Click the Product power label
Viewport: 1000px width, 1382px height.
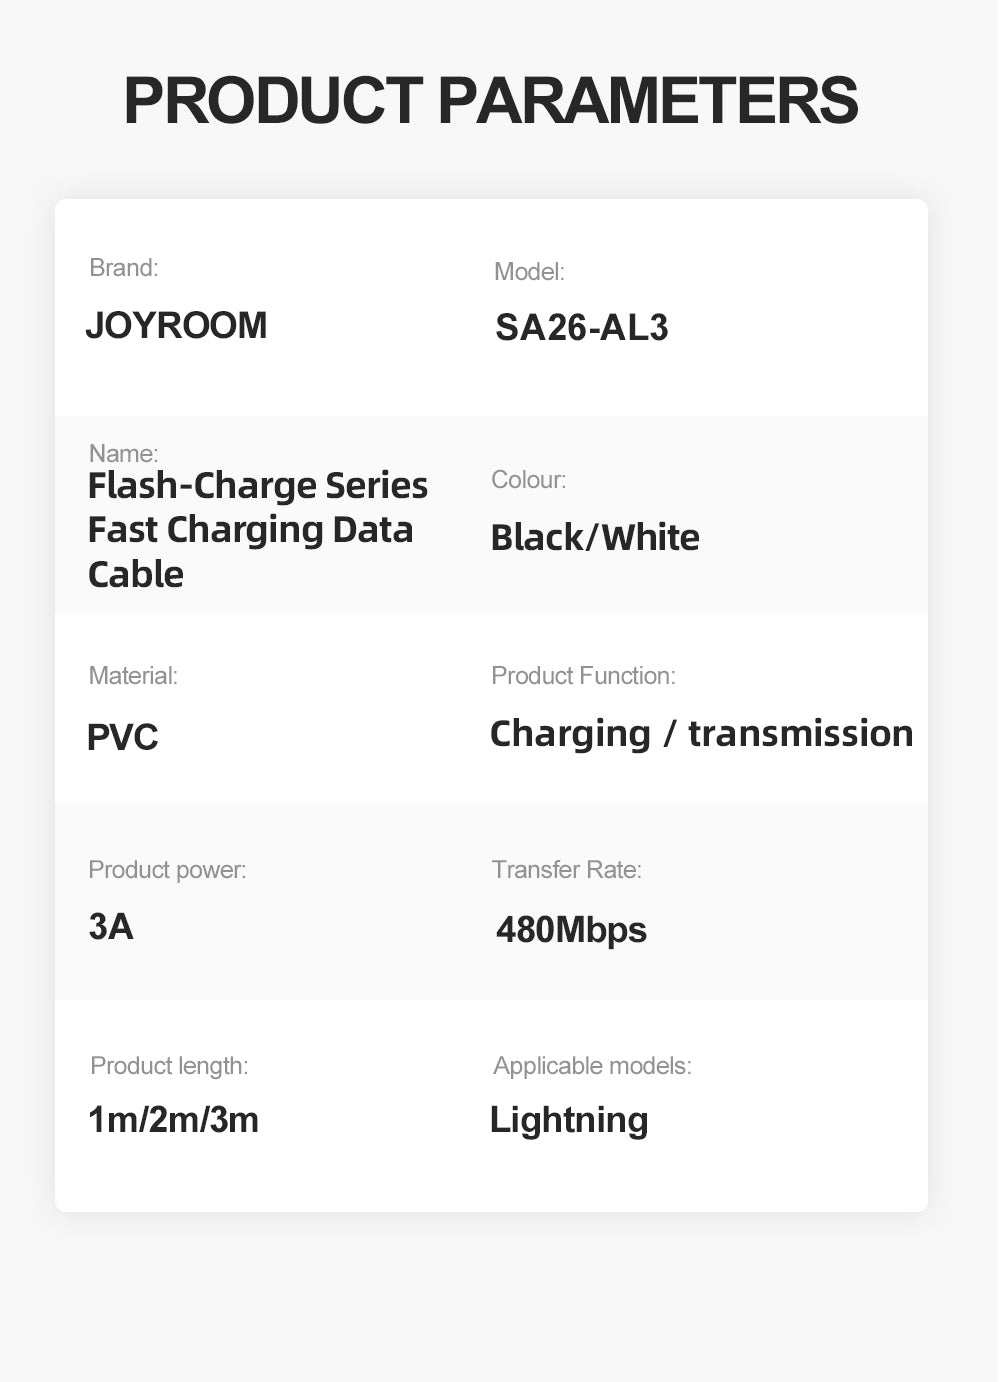[x=167, y=870]
